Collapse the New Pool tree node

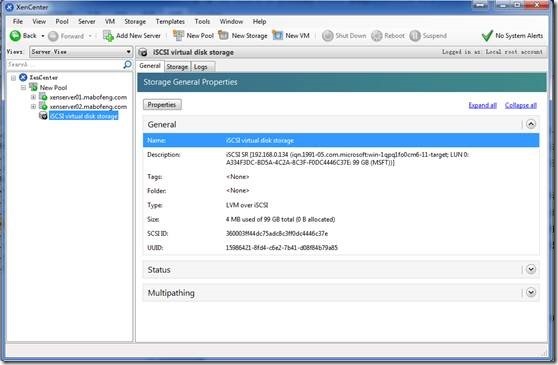(x=23, y=87)
